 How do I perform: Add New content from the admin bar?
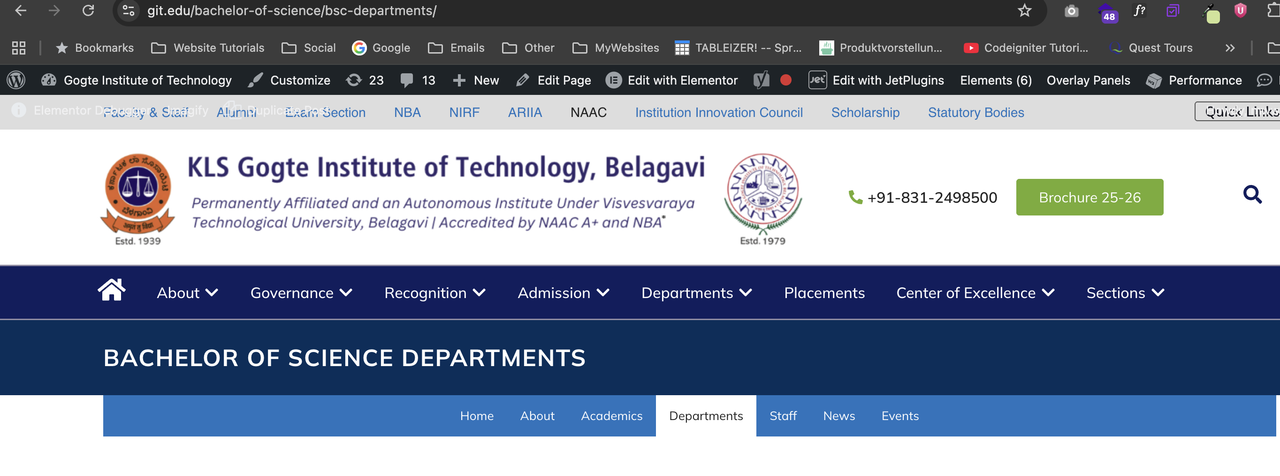476,80
